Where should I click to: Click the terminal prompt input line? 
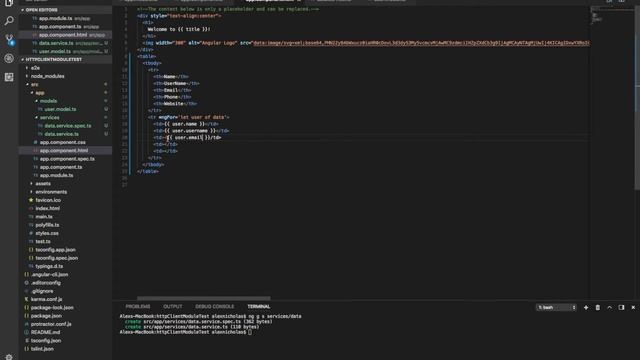click(186, 332)
